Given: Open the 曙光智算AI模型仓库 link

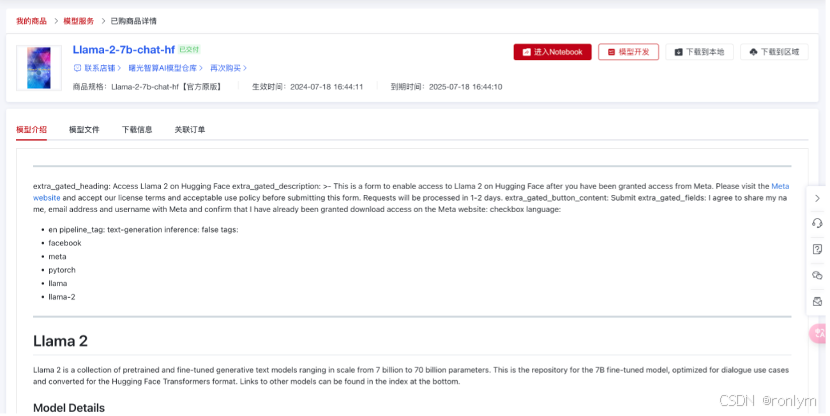Looking at the screenshot, I should [165, 68].
